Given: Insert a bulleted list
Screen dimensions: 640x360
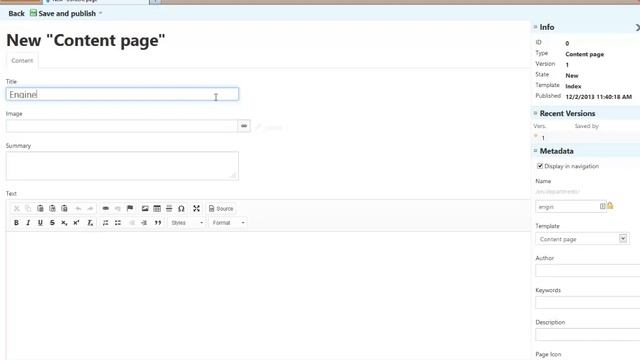Looking at the screenshot, I should coord(118,223).
